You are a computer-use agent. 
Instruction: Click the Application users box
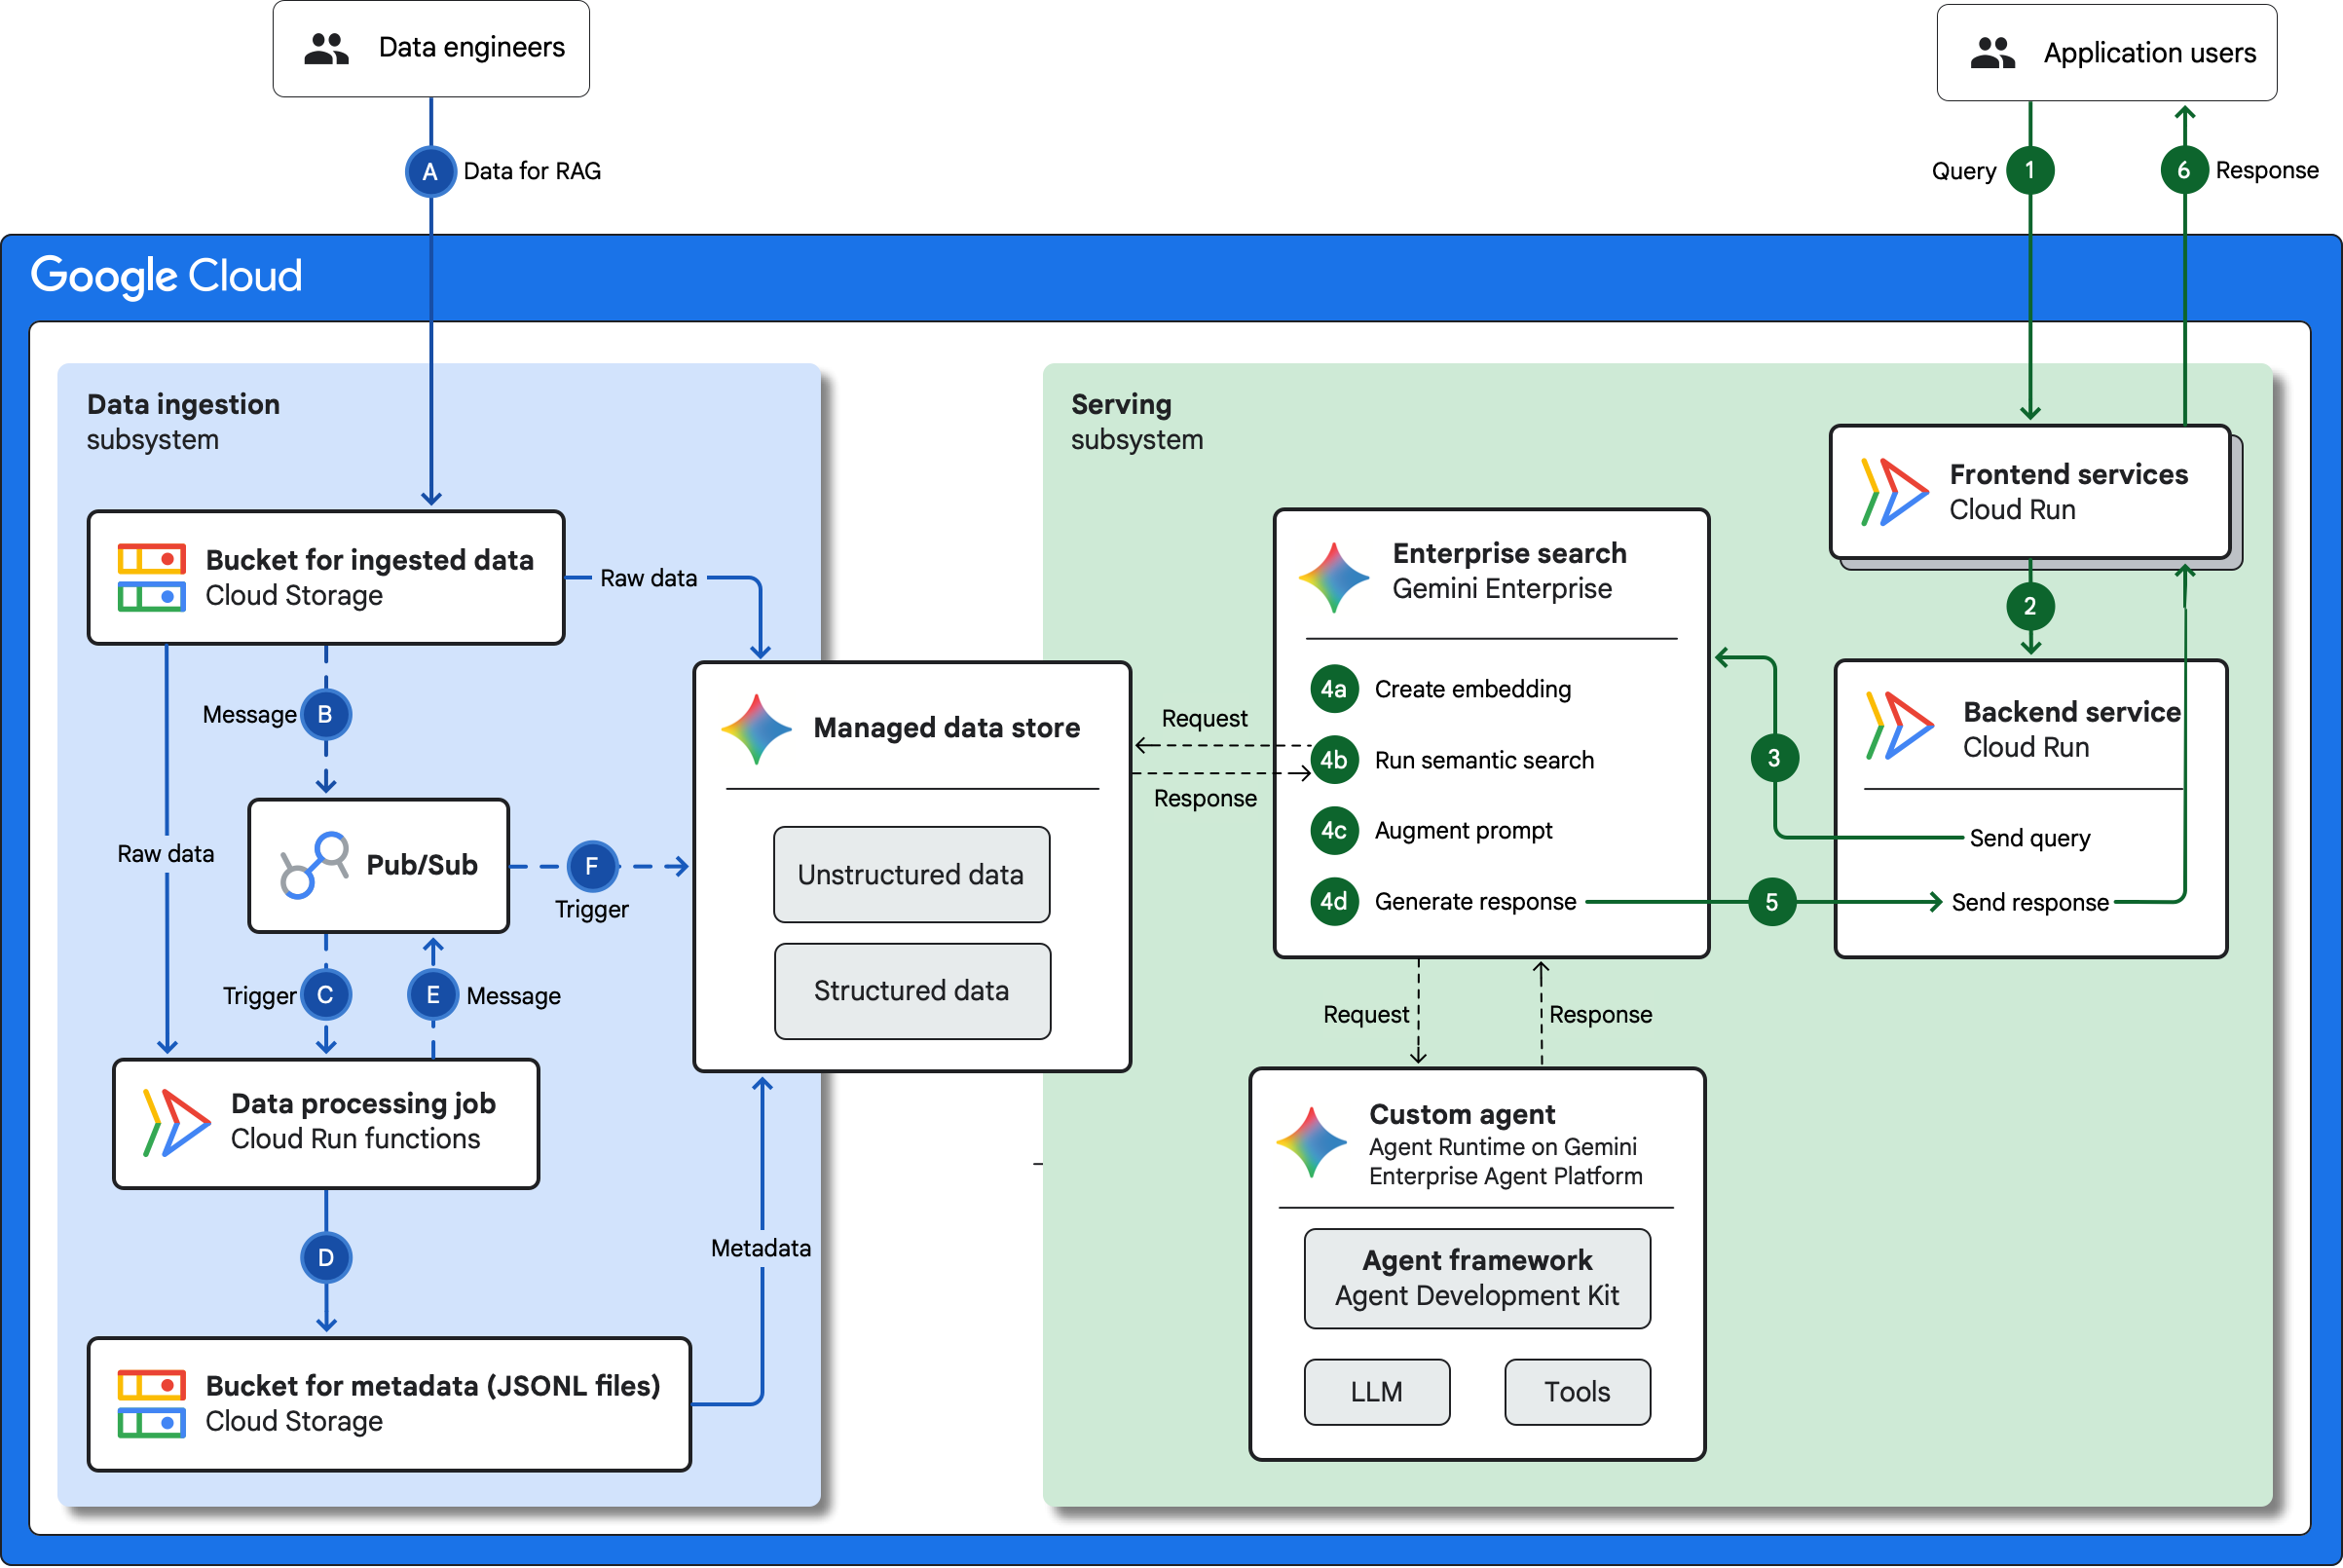[2106, 52]
